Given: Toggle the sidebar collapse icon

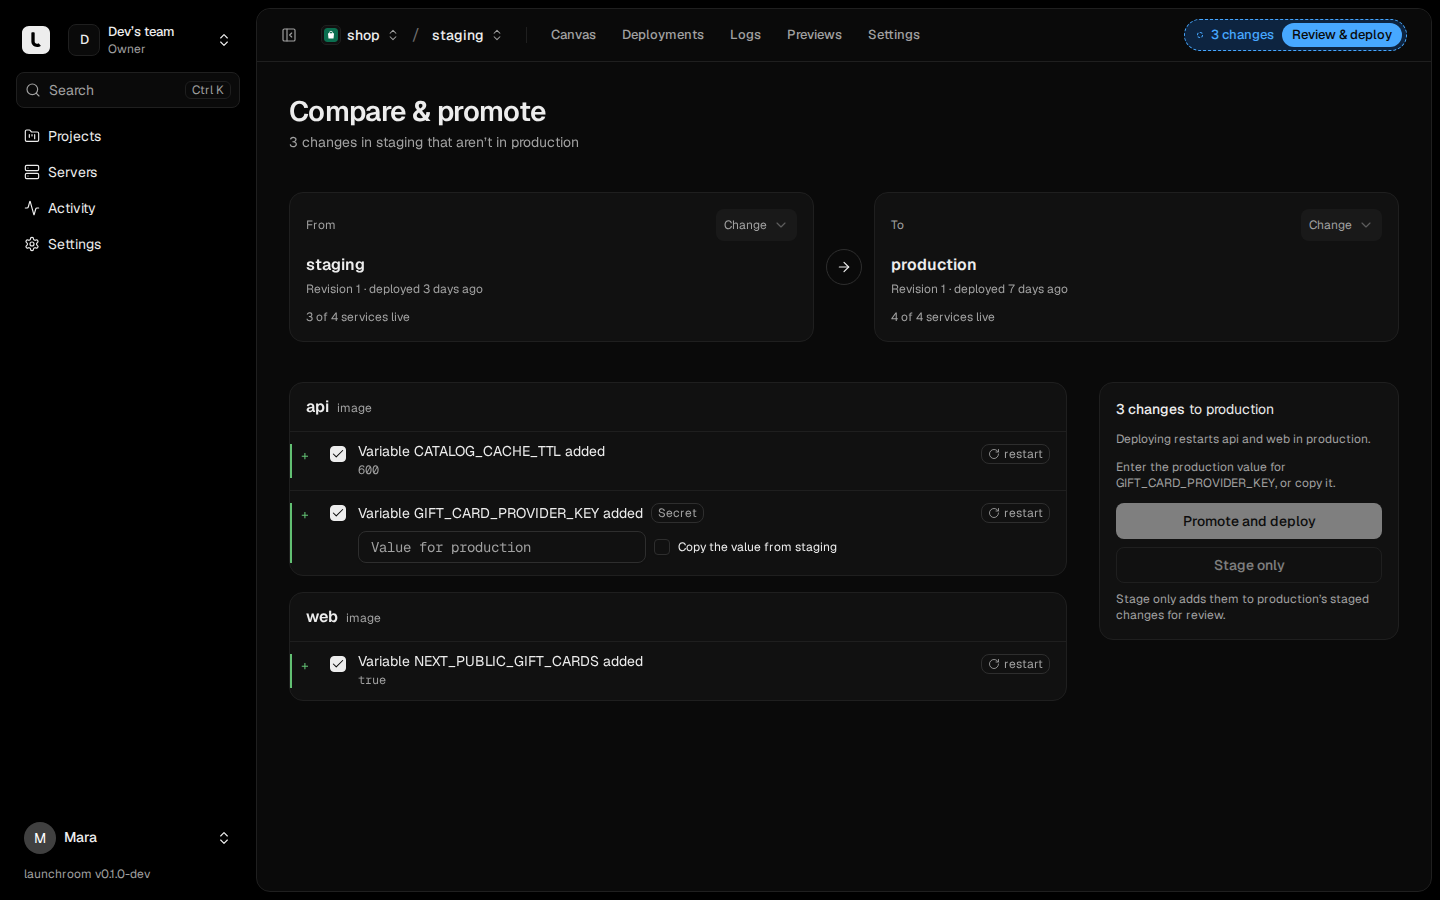Looking at the screenshot, I should (289, 35).
